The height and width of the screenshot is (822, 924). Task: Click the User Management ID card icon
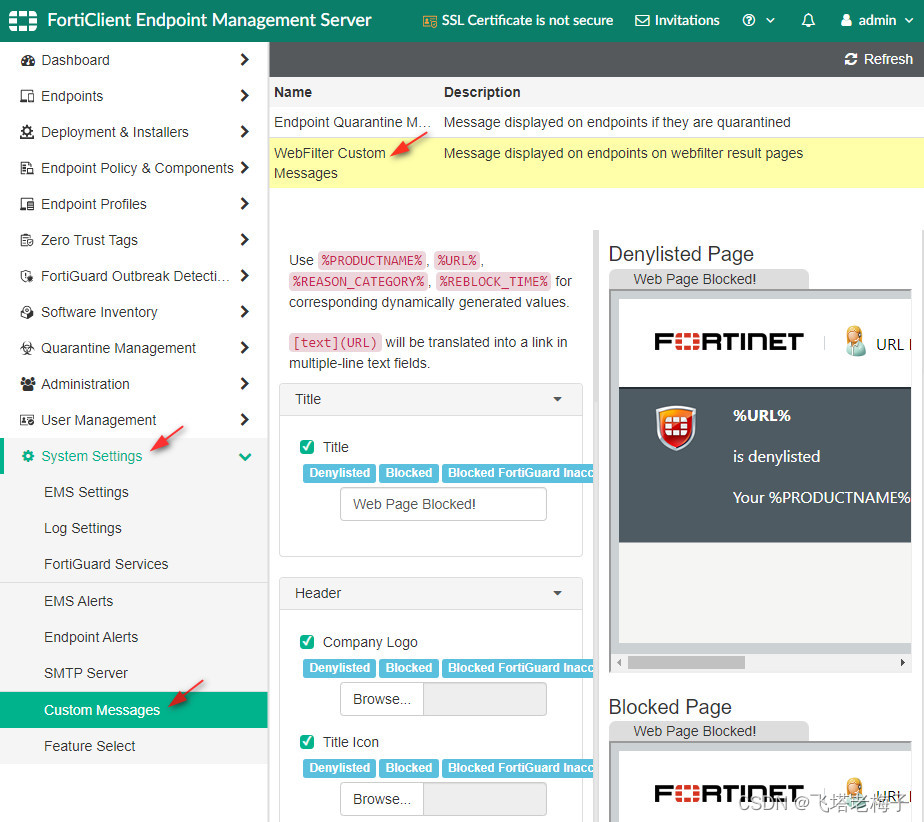(27, 420)
